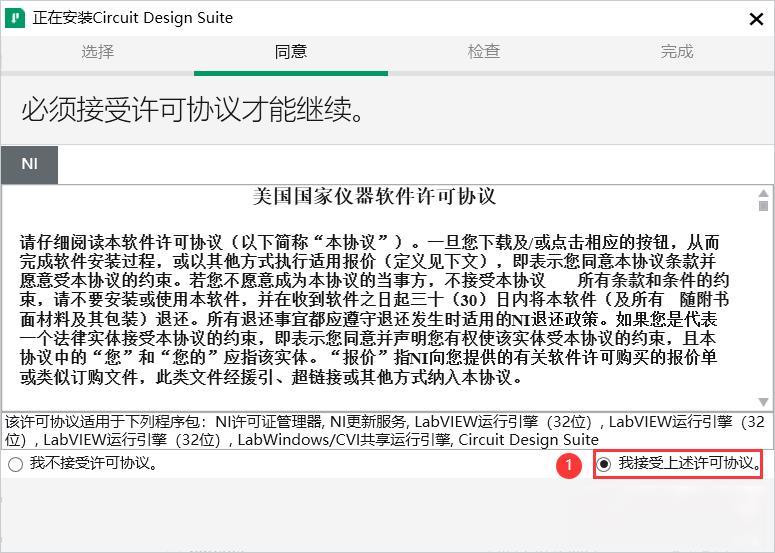Go to the 完成 step tab
Screen dimensions: 775x553
click(677, 51)
